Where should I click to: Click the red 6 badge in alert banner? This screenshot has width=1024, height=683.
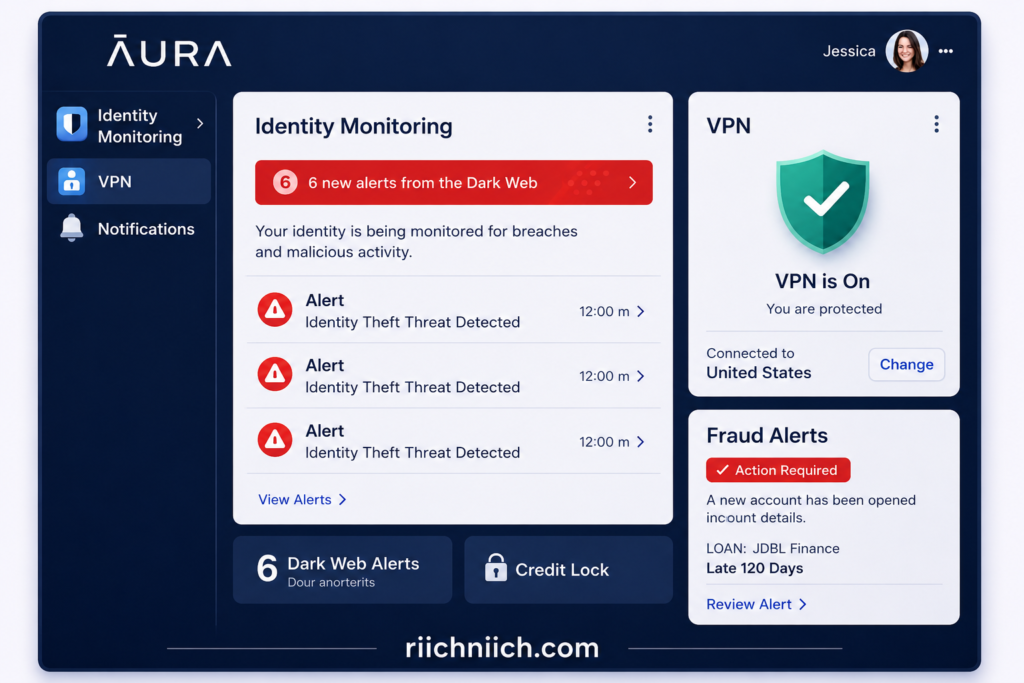pos(285,182)
